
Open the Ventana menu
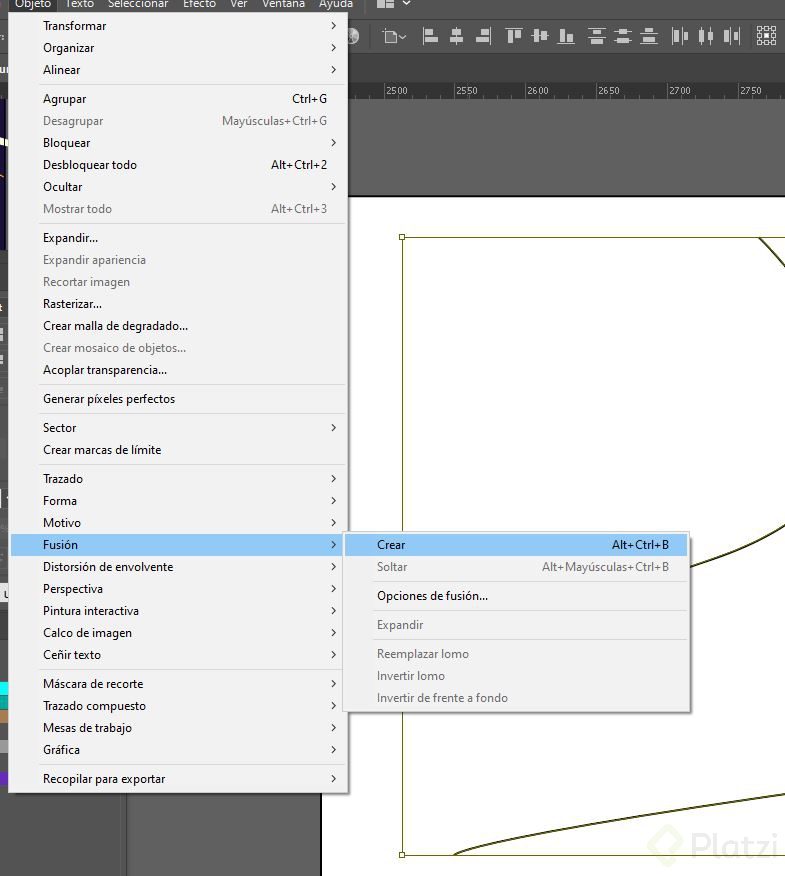click(284, 4)
